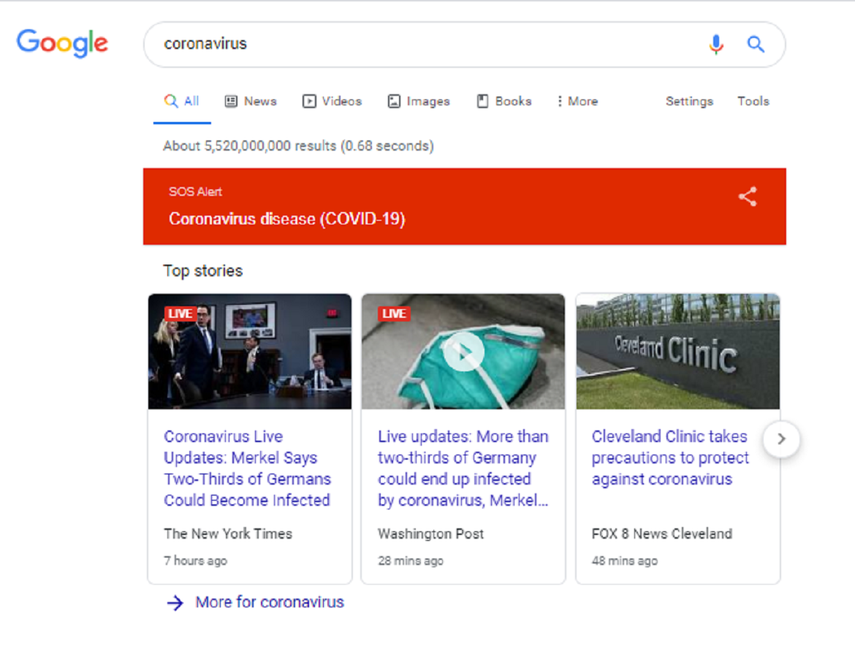
Task: Share the SOS Alert banner
Action: 747,197
